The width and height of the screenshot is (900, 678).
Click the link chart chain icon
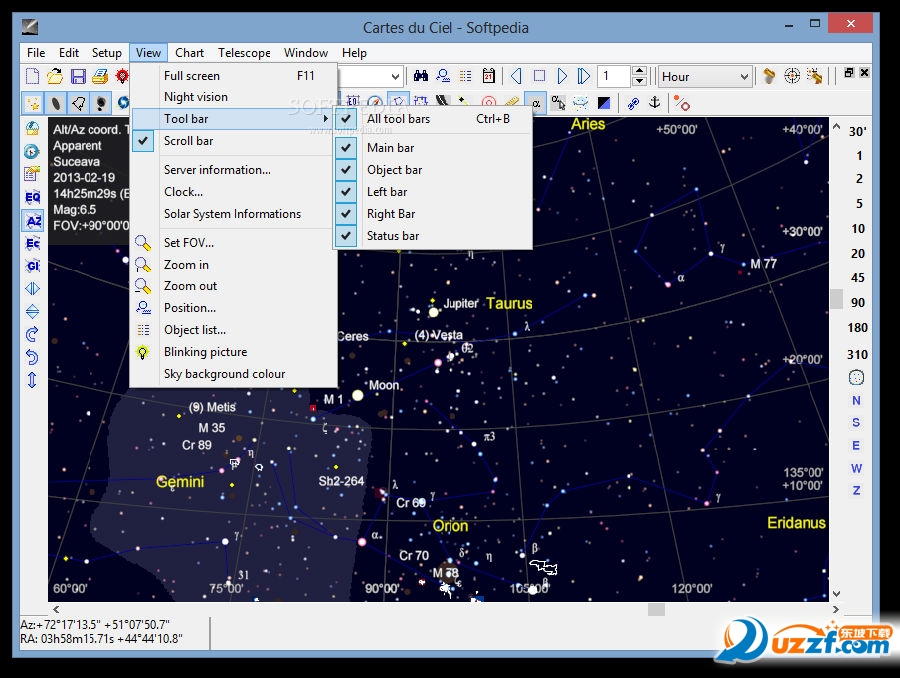[633, 103]
